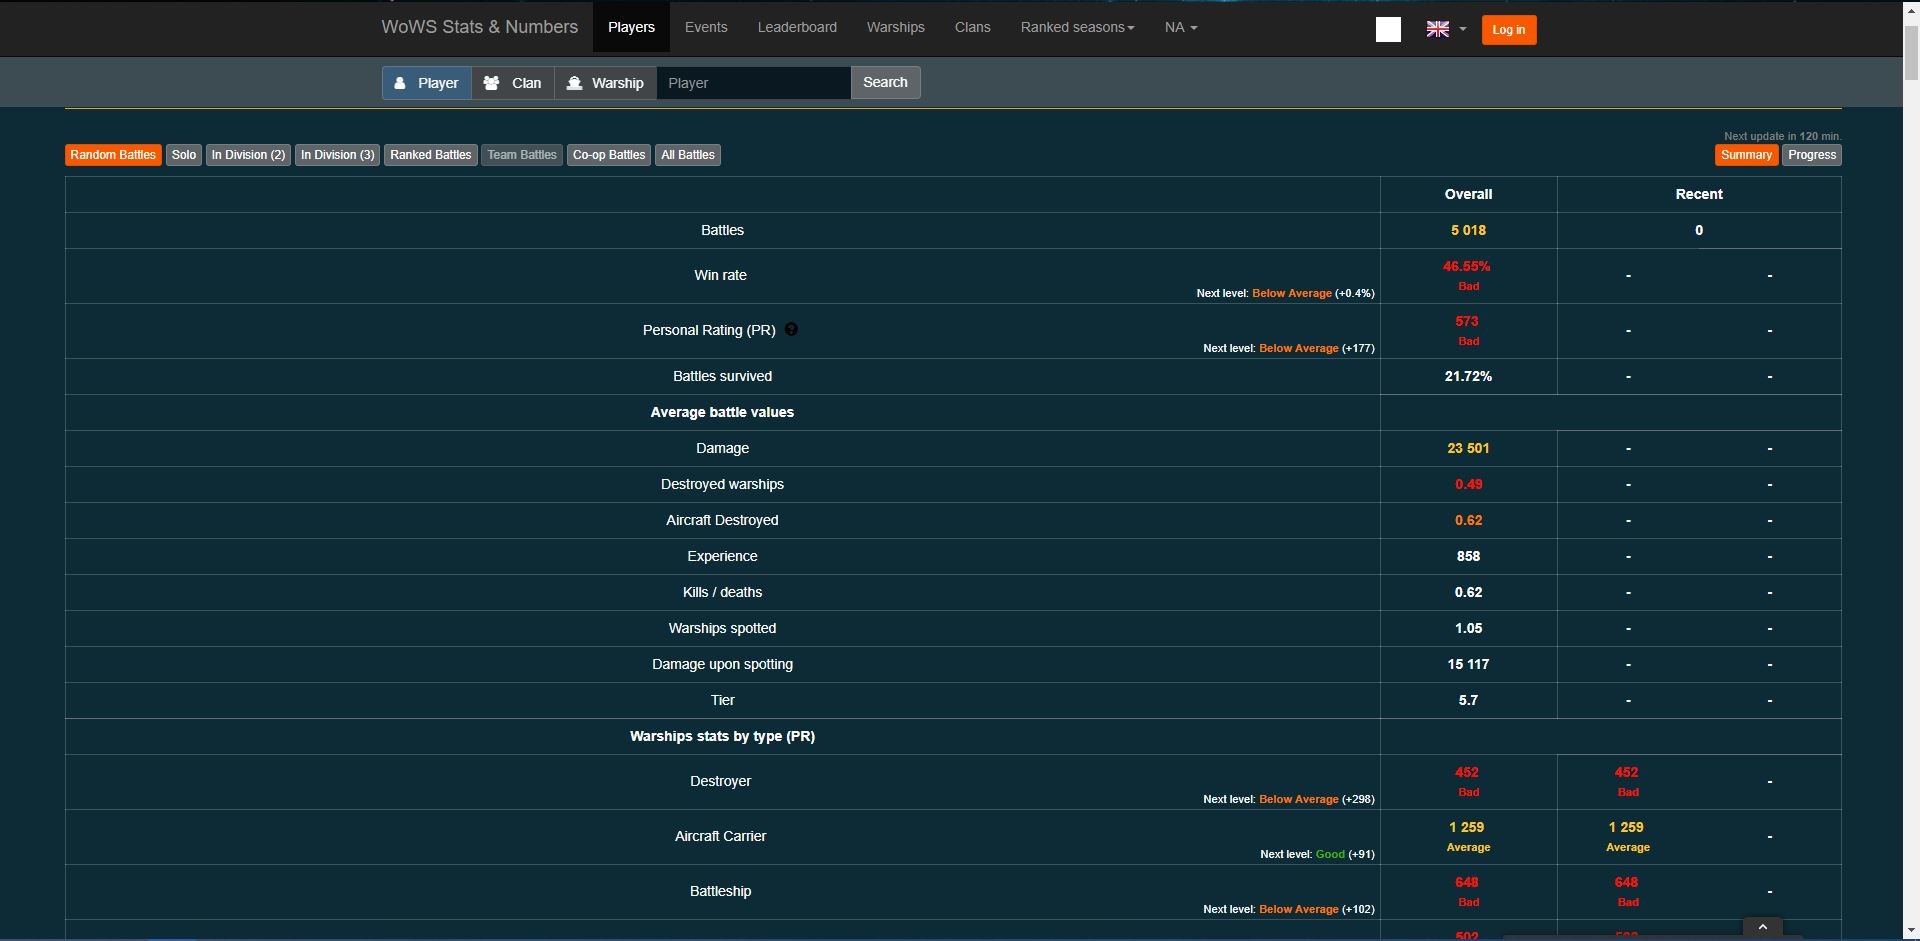
Task: Open the Leaderboard menu item
Action: pos(797,27)
